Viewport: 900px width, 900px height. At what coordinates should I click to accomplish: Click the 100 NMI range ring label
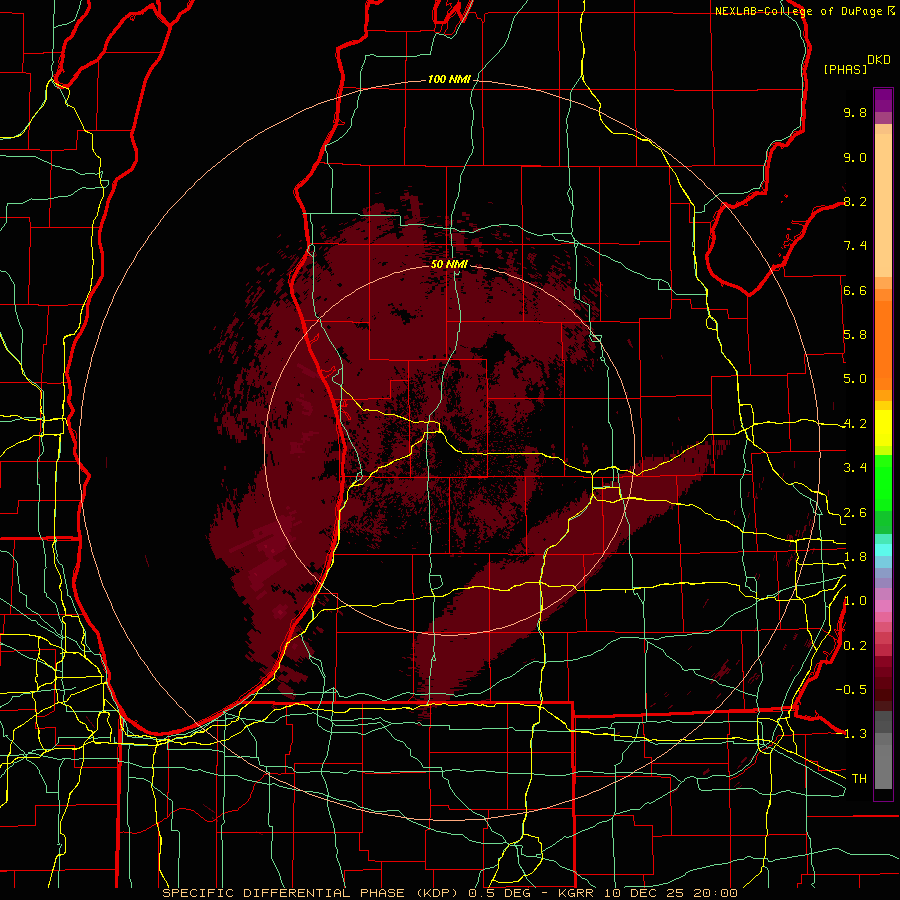[x=449, y=79]
